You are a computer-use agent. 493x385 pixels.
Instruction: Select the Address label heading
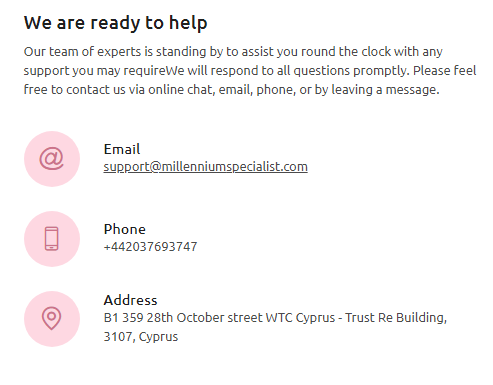pyautogui.click(x=130, y=300)
